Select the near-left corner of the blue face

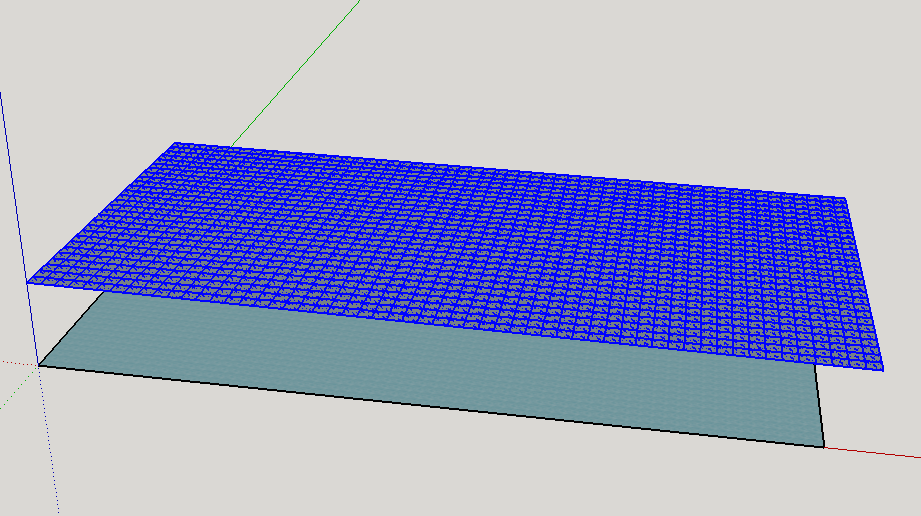(x=27, y=283)
